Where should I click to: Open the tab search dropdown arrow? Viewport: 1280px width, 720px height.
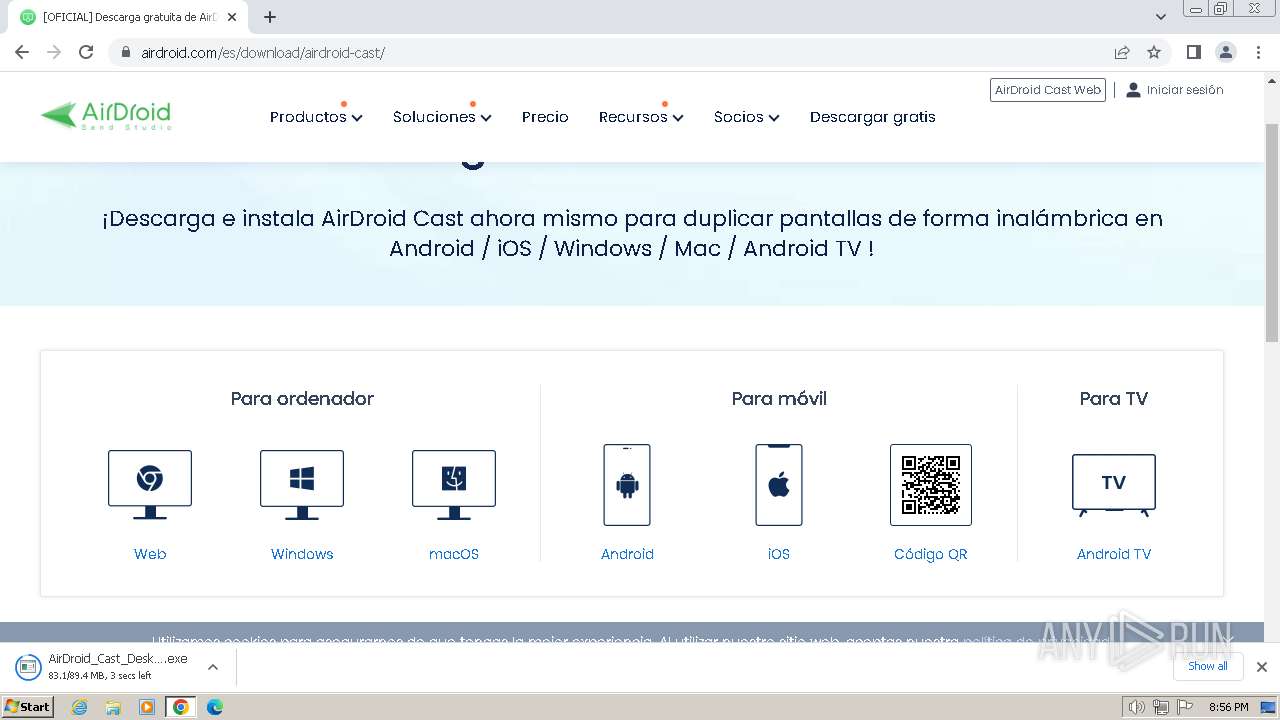1161,17
